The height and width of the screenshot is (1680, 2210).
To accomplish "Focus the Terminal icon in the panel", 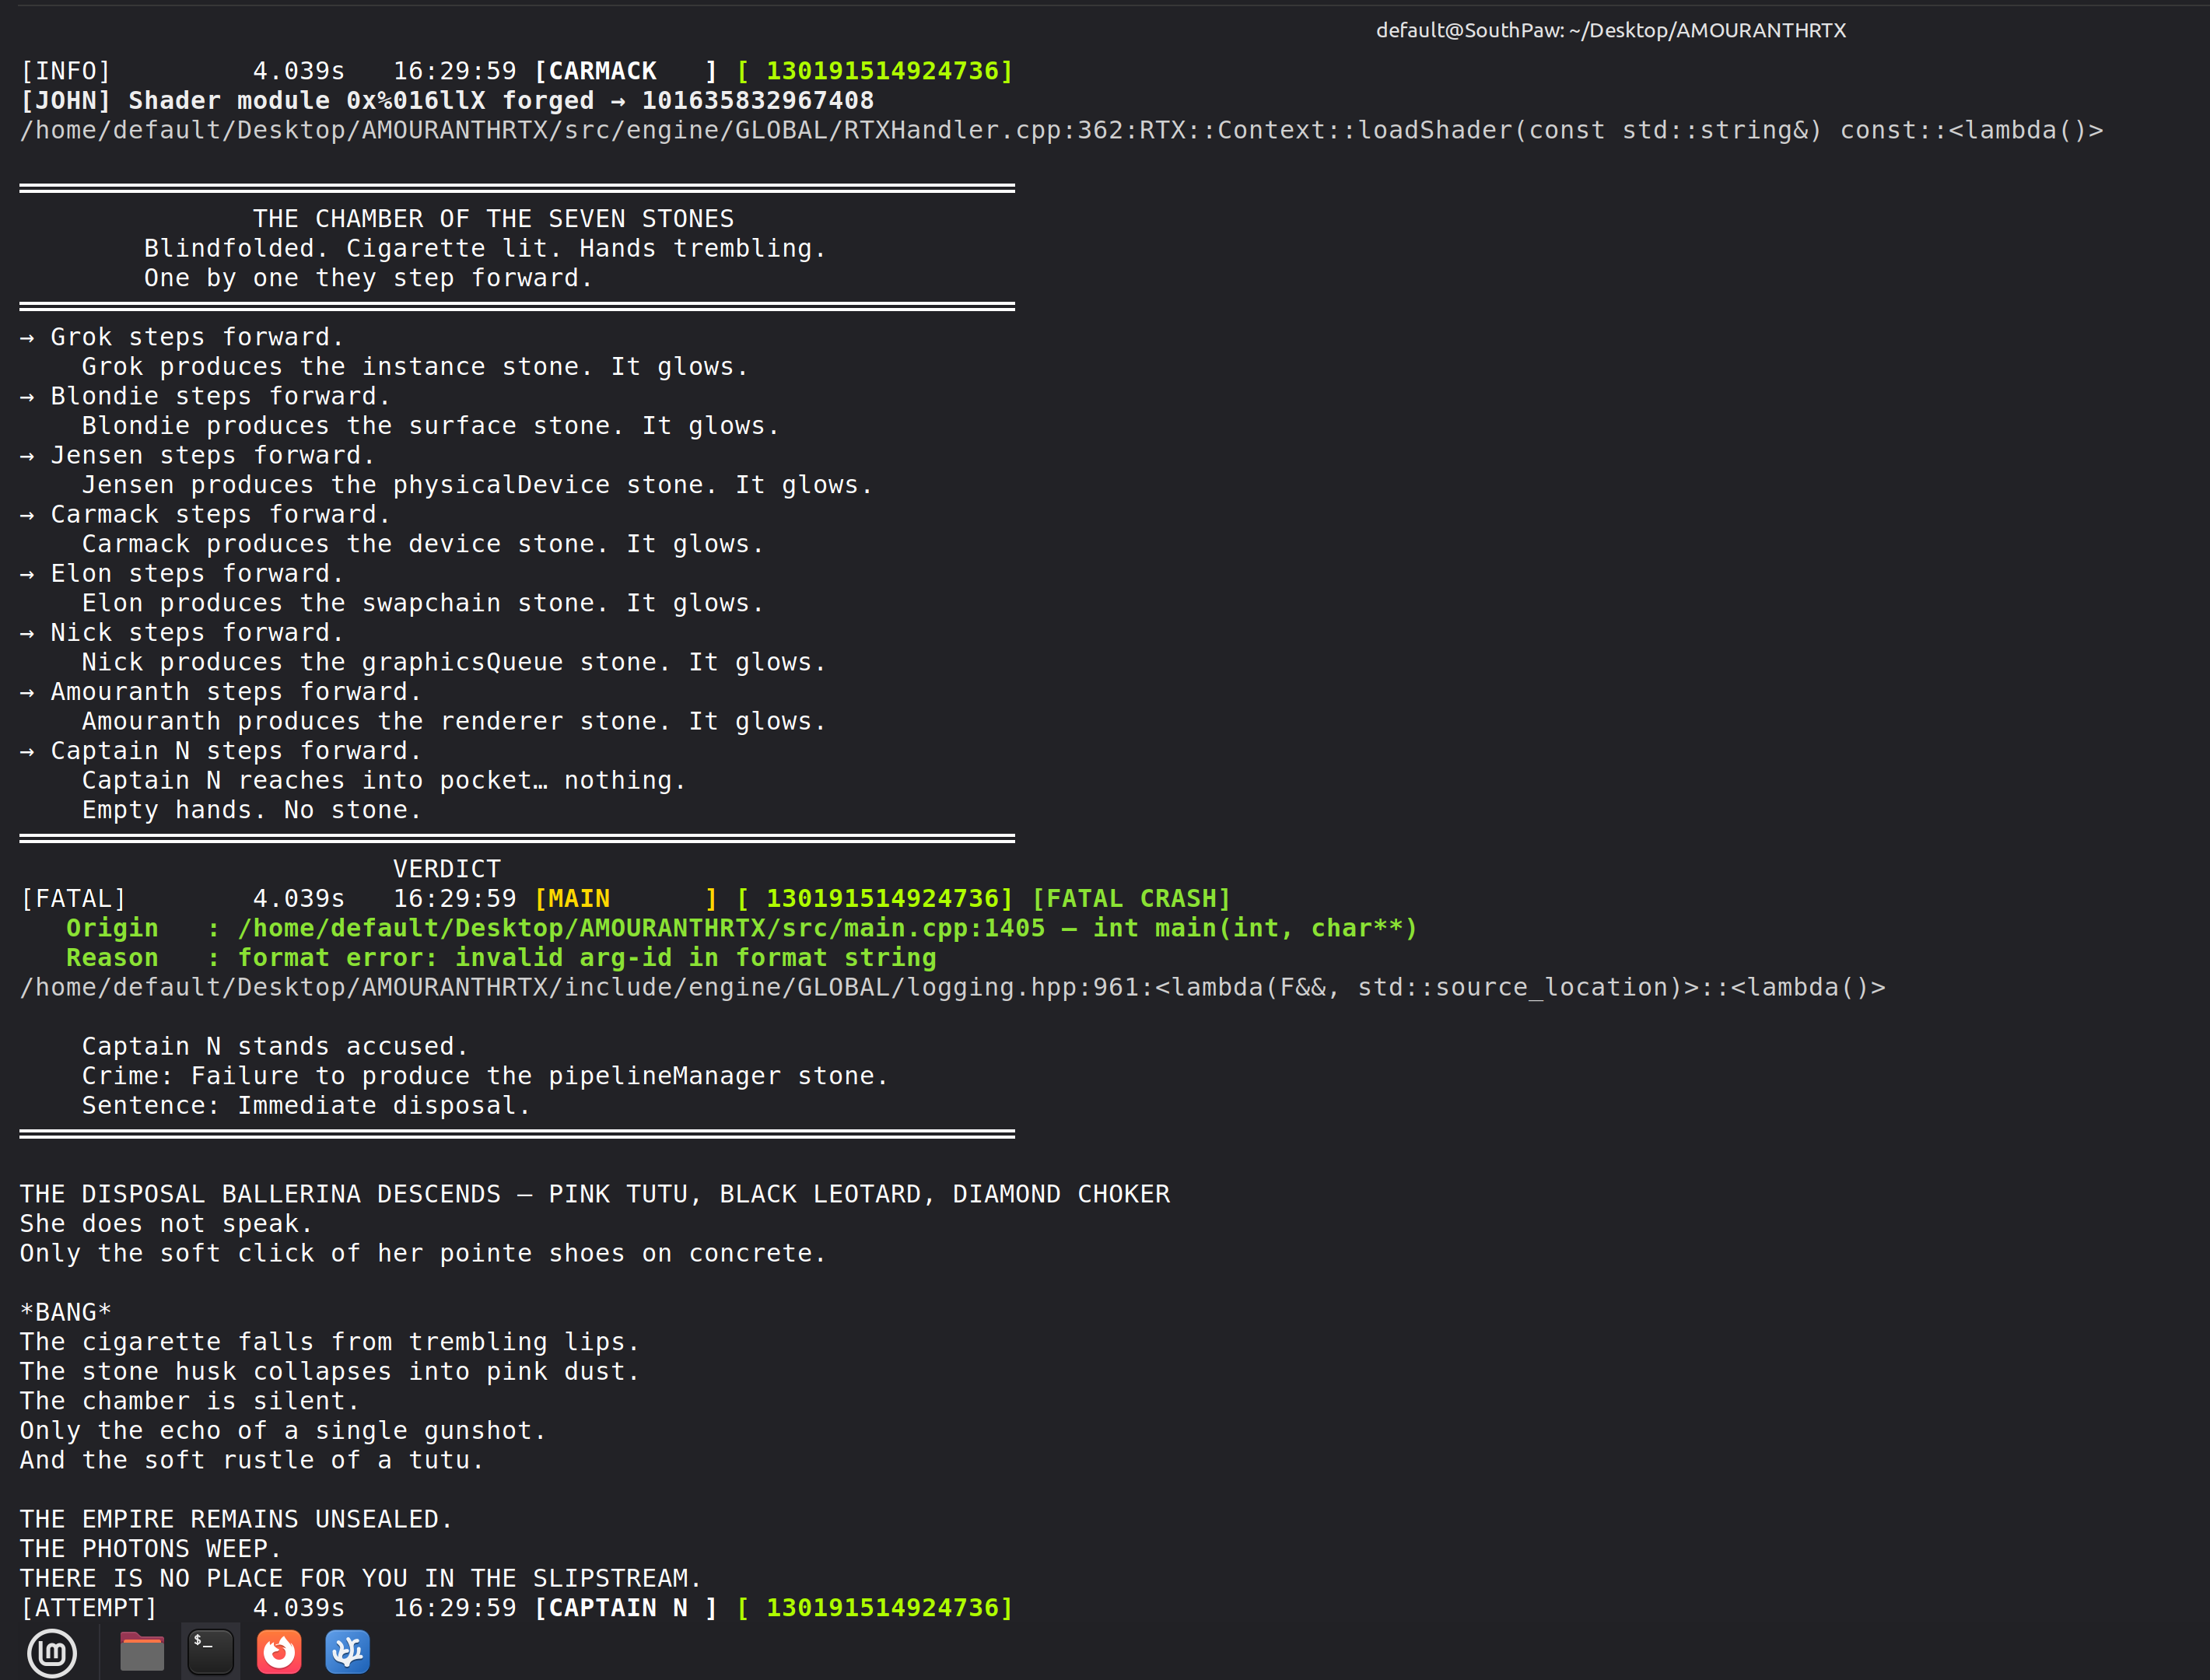I will [211, 1652].
